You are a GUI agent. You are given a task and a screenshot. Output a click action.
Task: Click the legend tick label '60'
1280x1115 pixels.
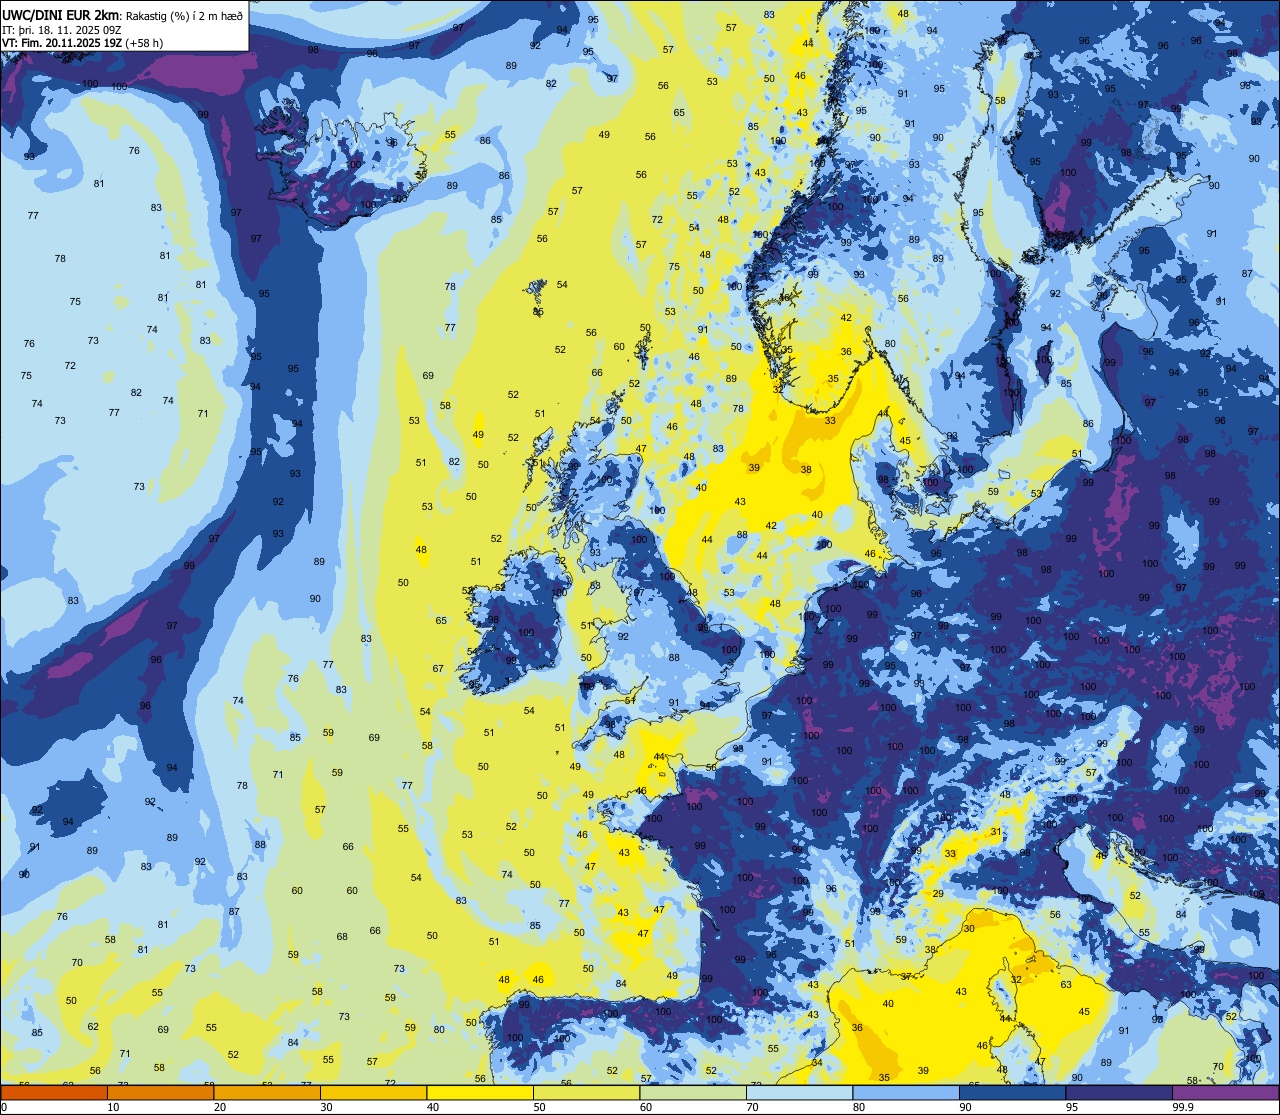(x=646, y=1107)
